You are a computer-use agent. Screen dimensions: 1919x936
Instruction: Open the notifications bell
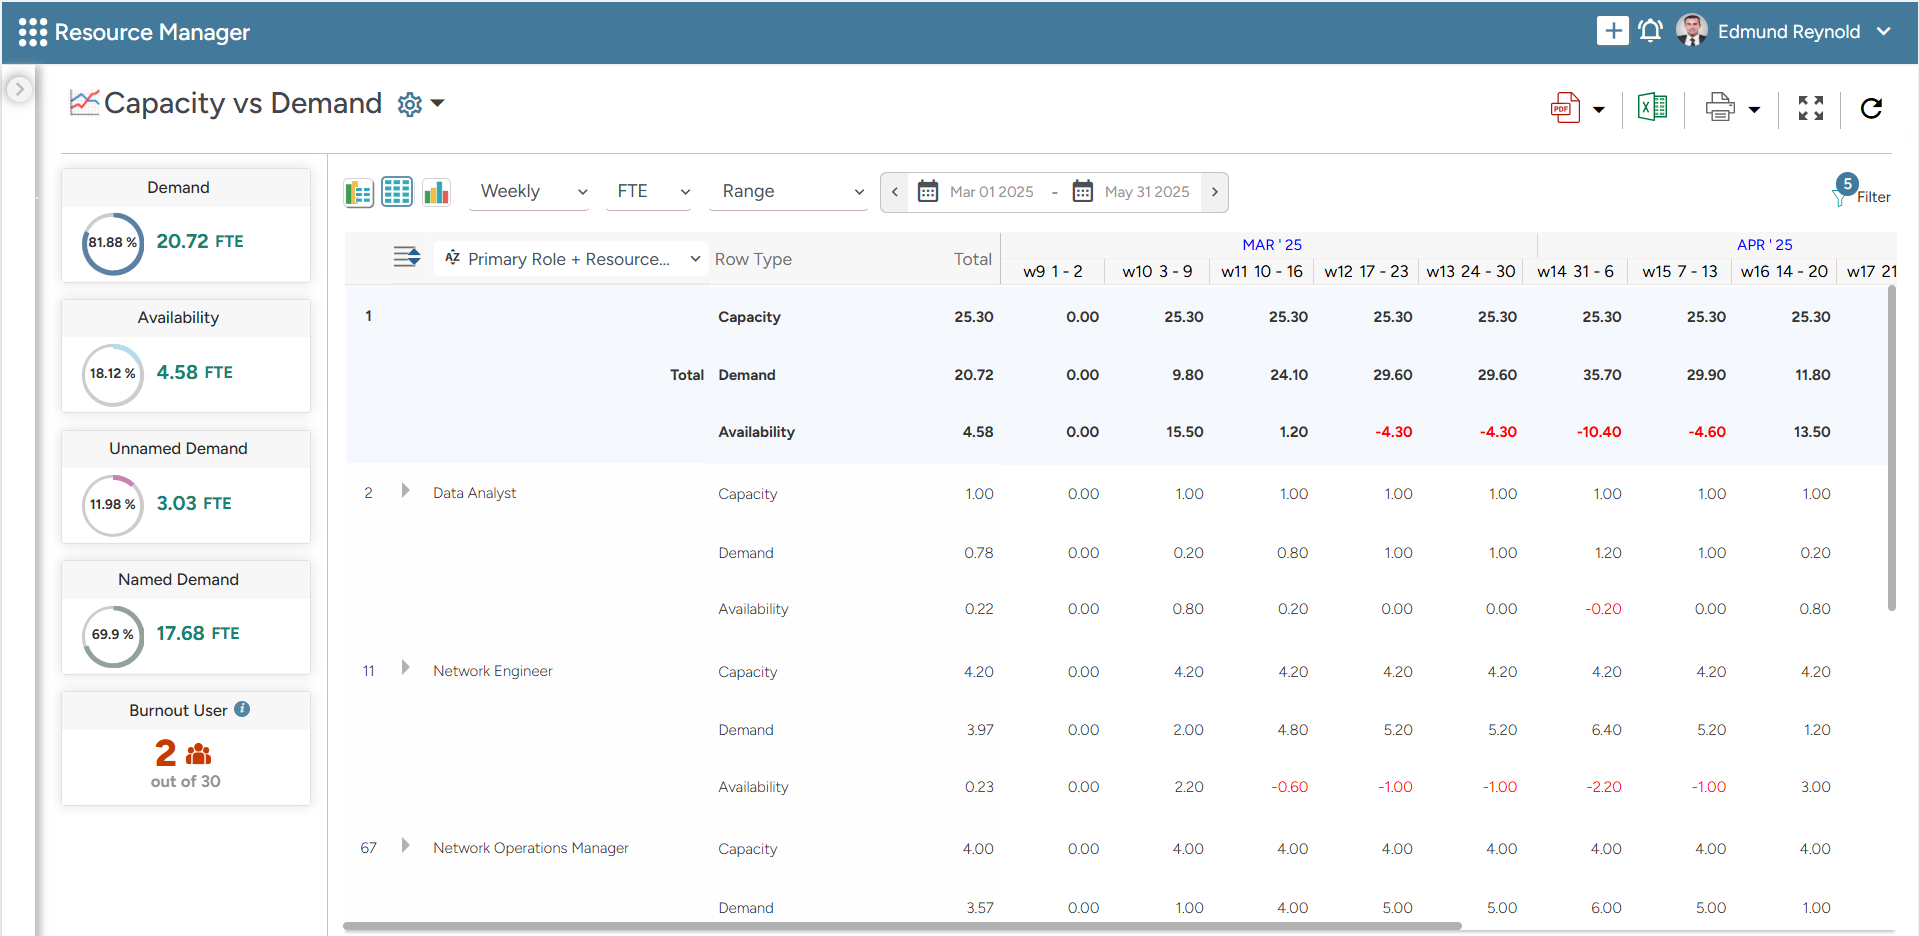1650,31
